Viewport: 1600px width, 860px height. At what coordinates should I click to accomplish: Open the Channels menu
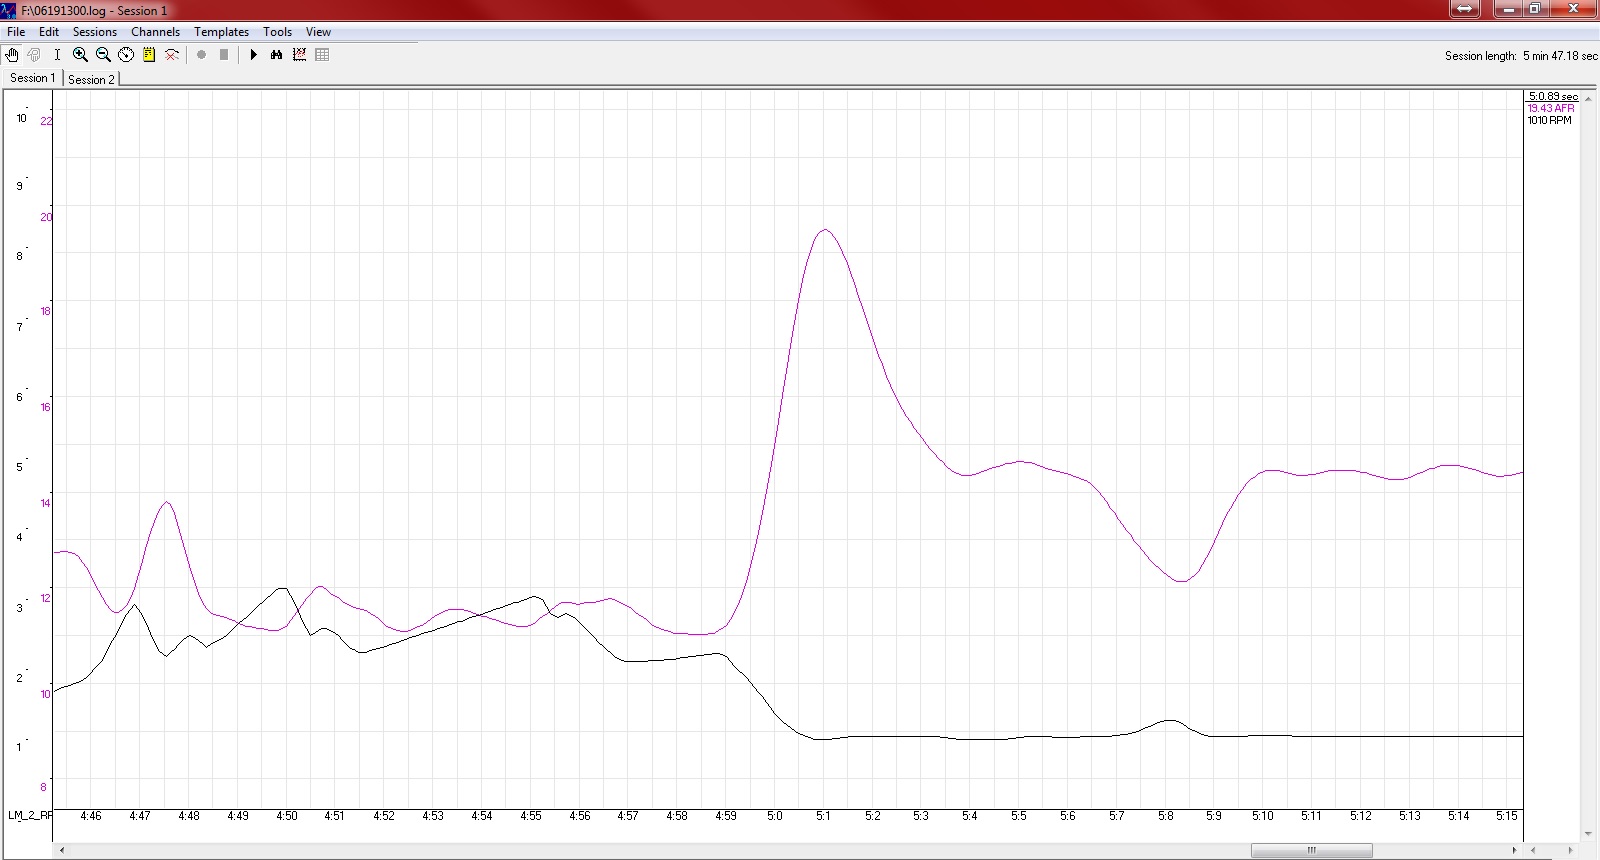click(x=155, y=32)
